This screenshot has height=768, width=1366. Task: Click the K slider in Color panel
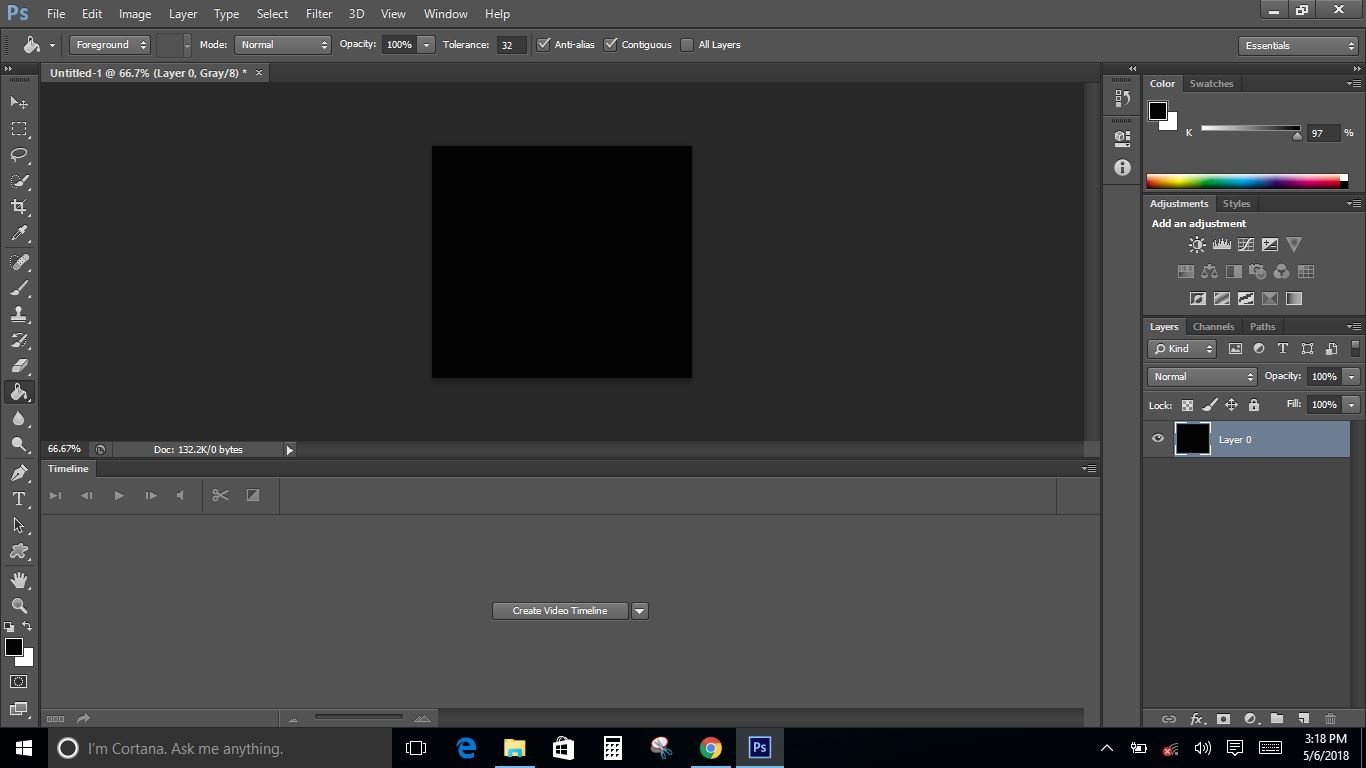click(x=1251, y=129)
